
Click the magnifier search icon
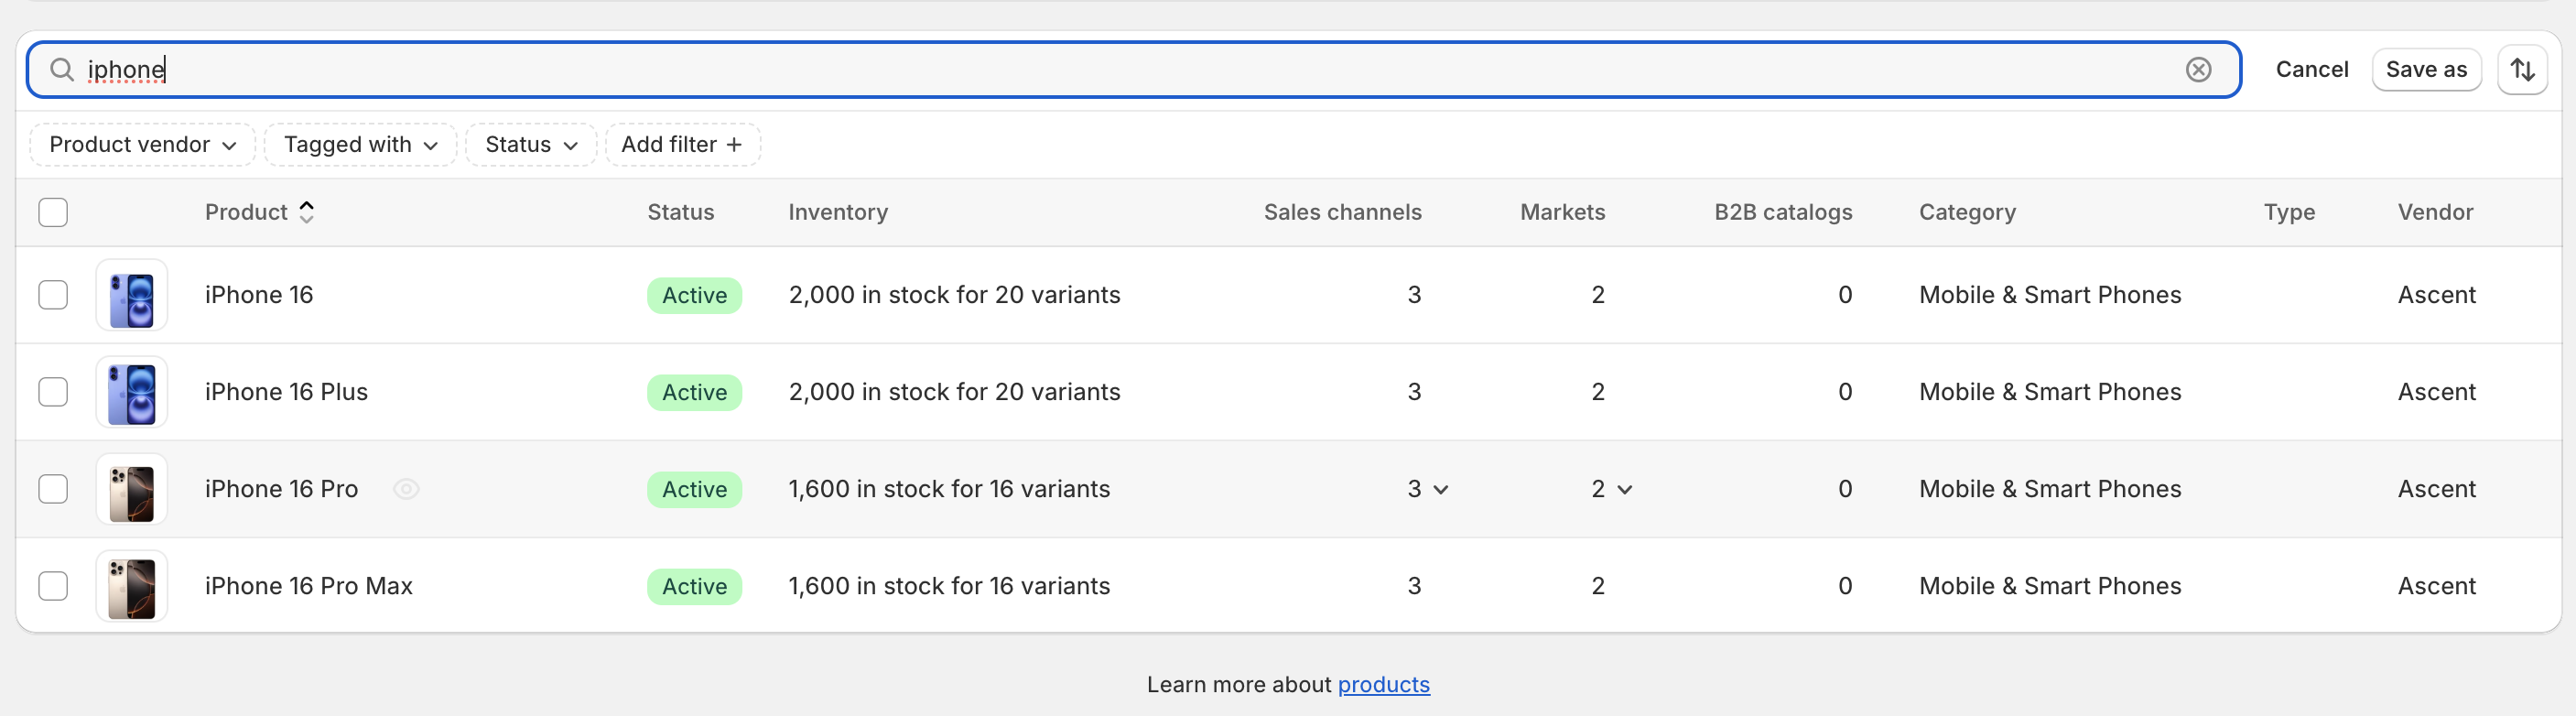[62, 70]
